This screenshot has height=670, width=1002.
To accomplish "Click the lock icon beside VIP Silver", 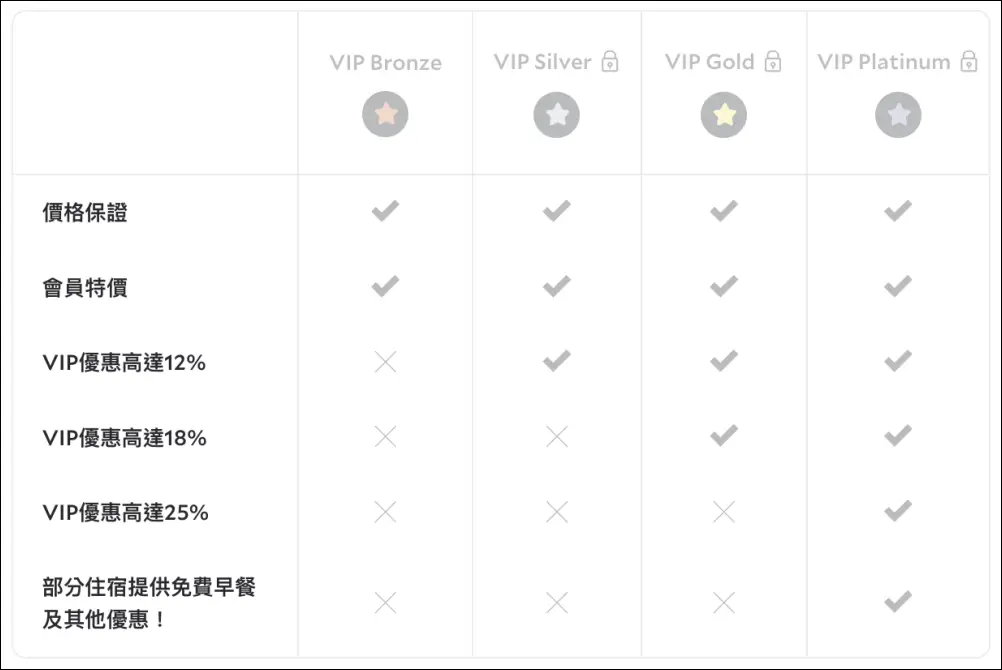I will point(610,62).
